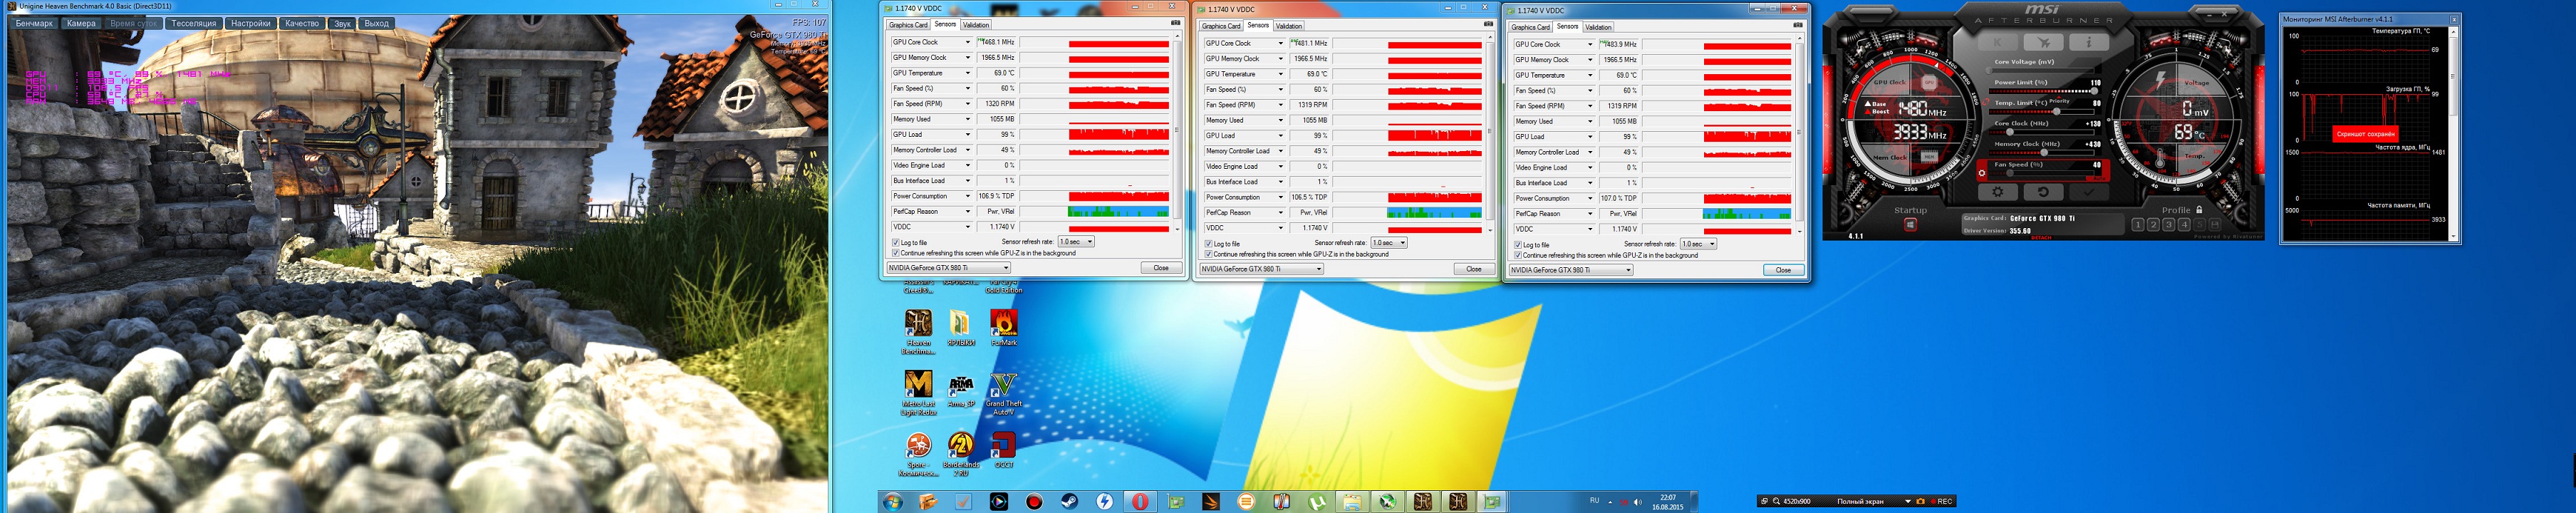
Task: Toggle Log to file in the leftmost GPU-Z window
Action: point(896,242)
